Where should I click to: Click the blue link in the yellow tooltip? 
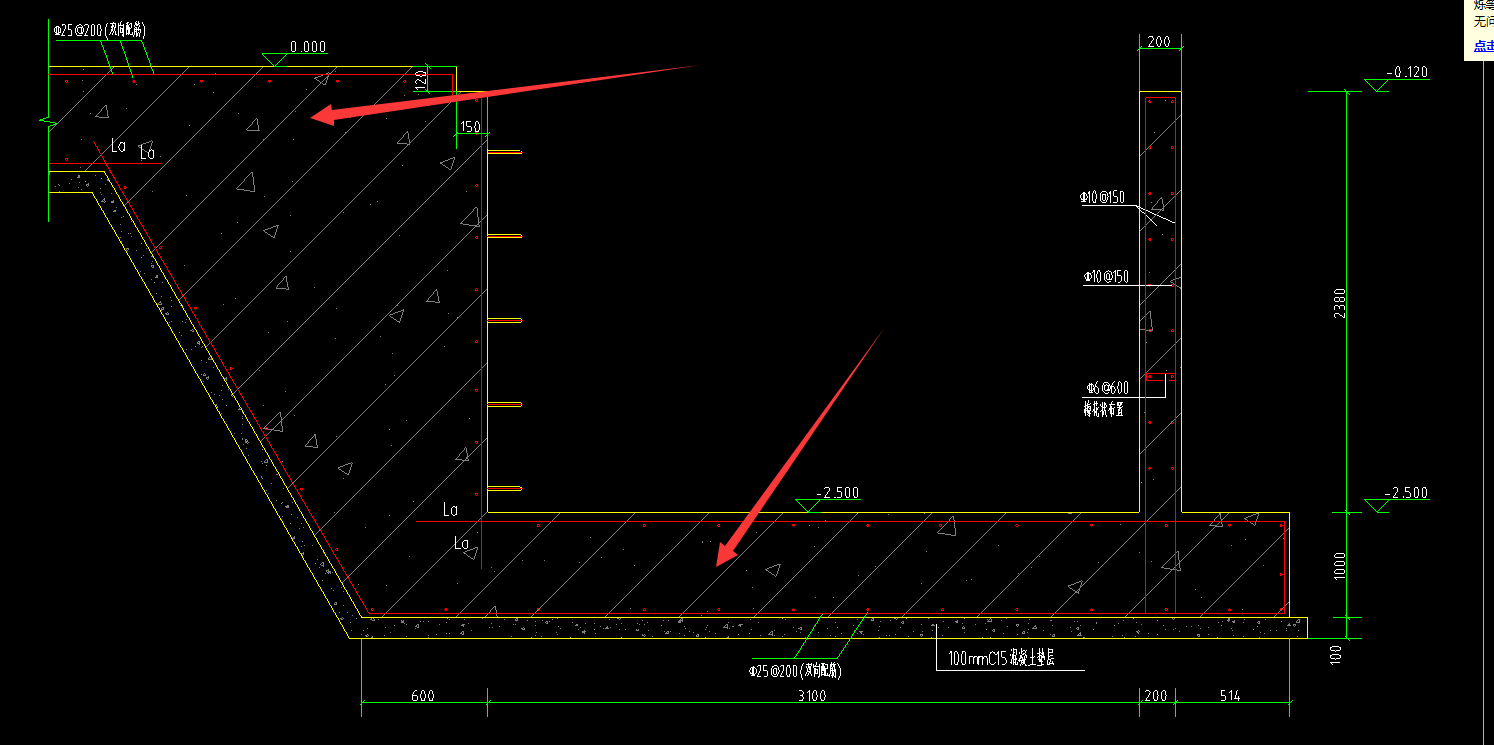[1483, 46]
